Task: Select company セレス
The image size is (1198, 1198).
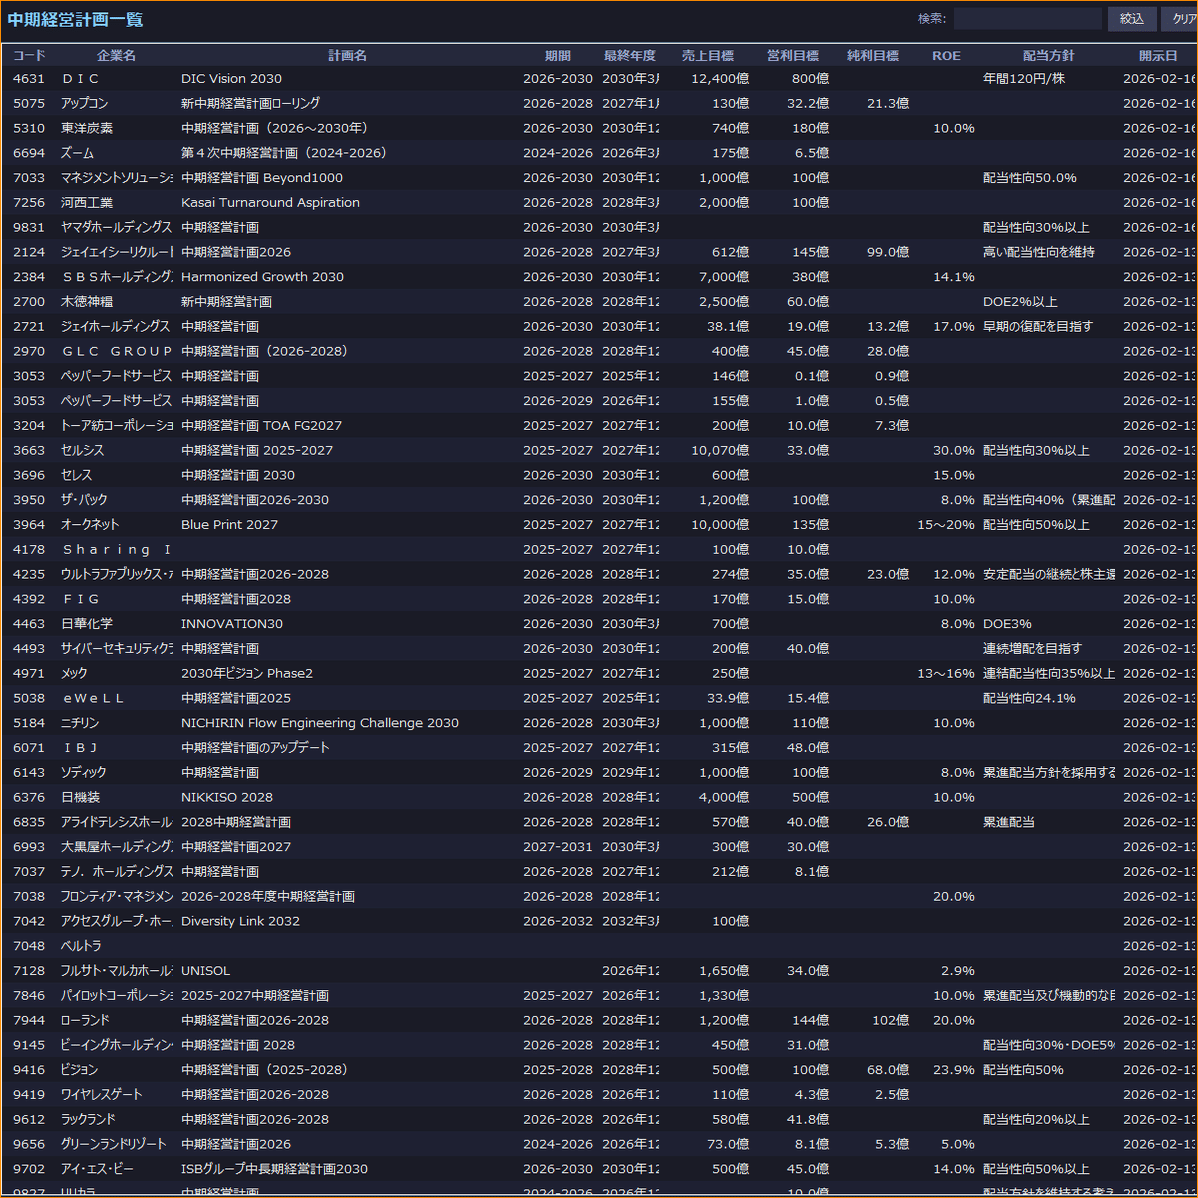Action: tap(76, 475)
